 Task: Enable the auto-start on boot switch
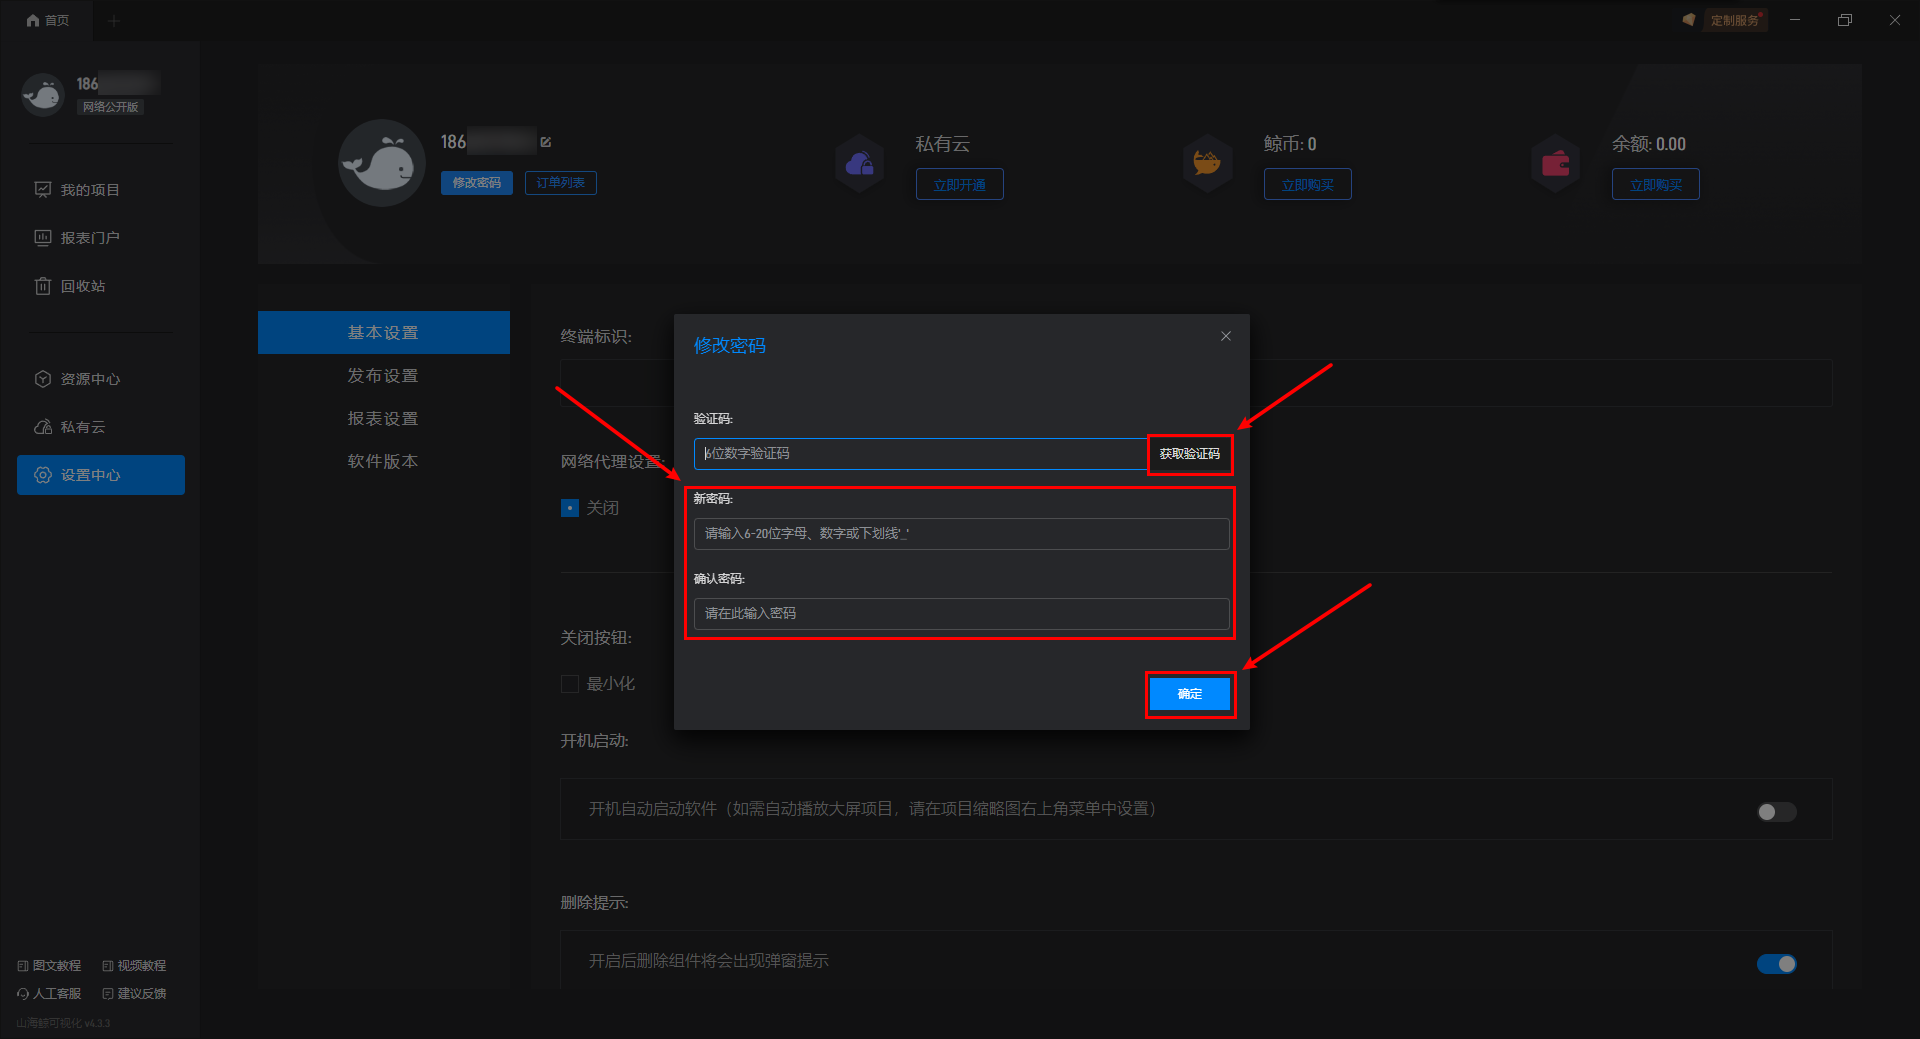point(1776,812)
